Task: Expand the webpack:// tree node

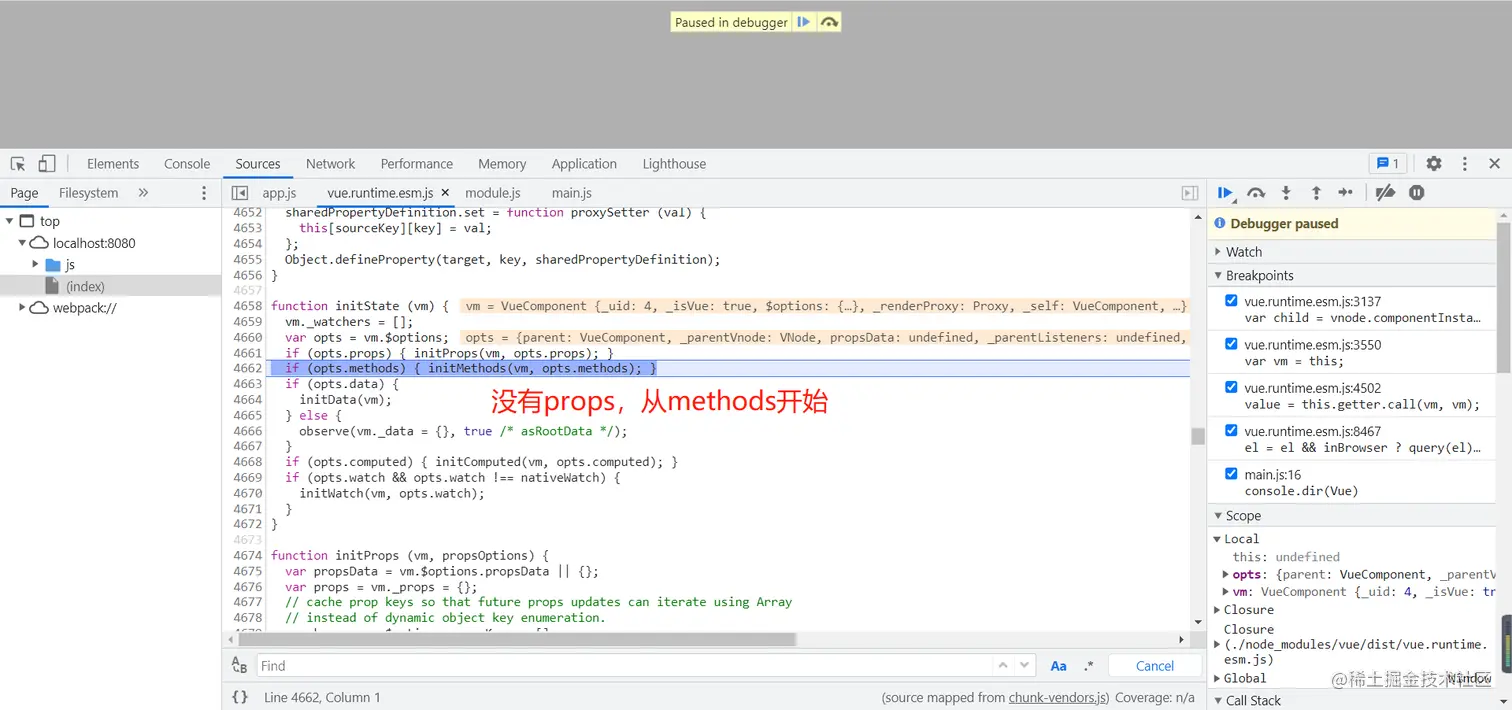Action: (22, 308)
